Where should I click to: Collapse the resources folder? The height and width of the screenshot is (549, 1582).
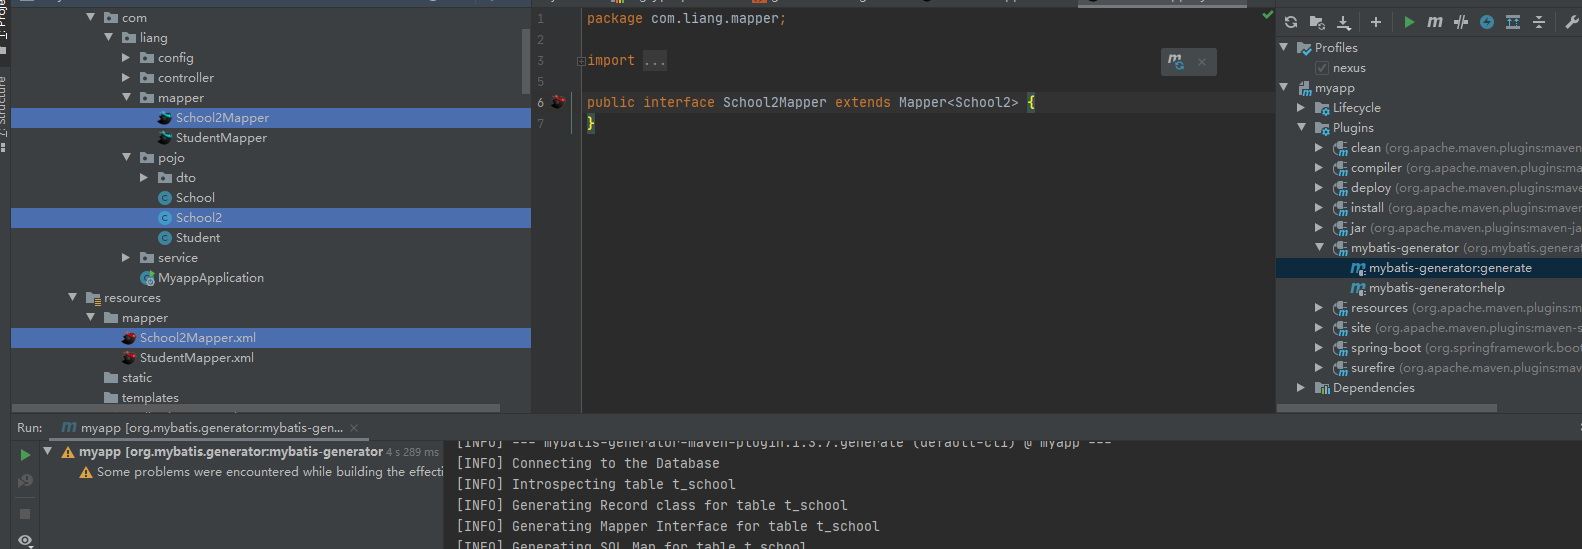click(72, 297)
